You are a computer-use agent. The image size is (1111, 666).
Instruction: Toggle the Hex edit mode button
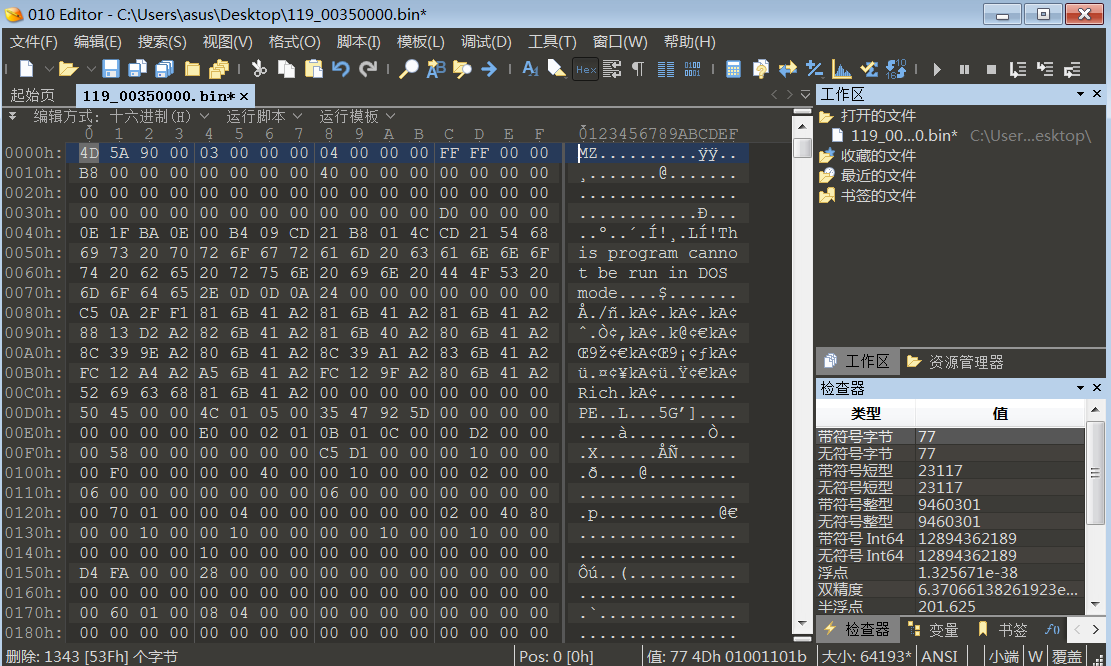585,69
